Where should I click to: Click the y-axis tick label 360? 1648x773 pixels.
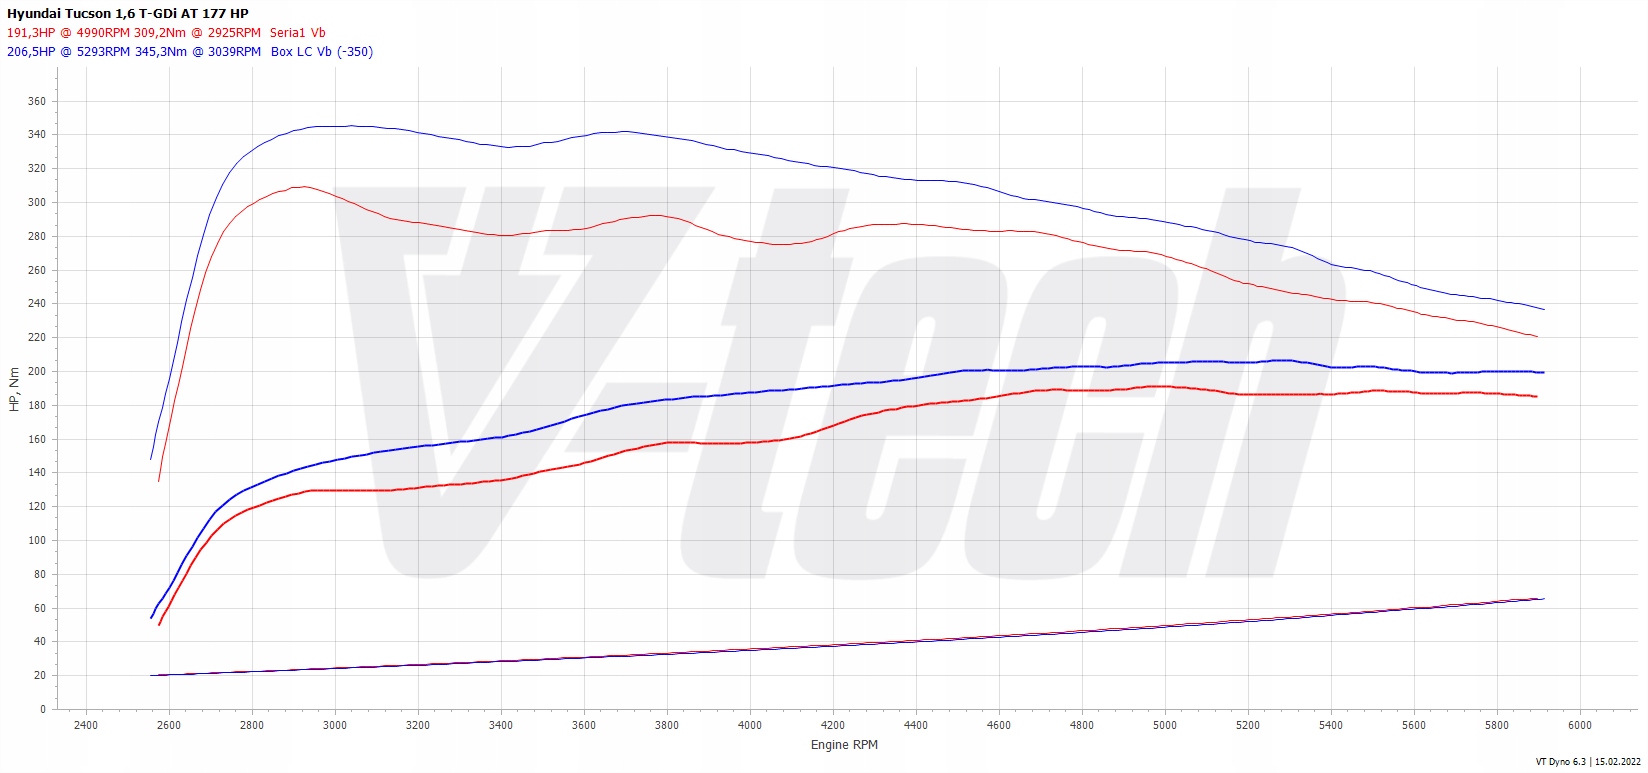pyautogui.click(x=37, y=101)
